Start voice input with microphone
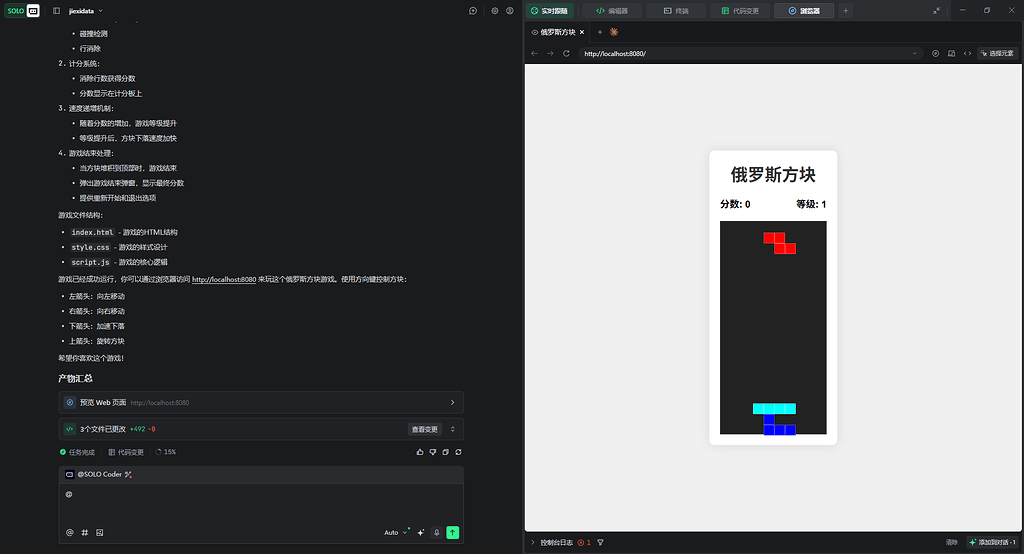This screenshot has height=554, width=1024. (437, 532)
